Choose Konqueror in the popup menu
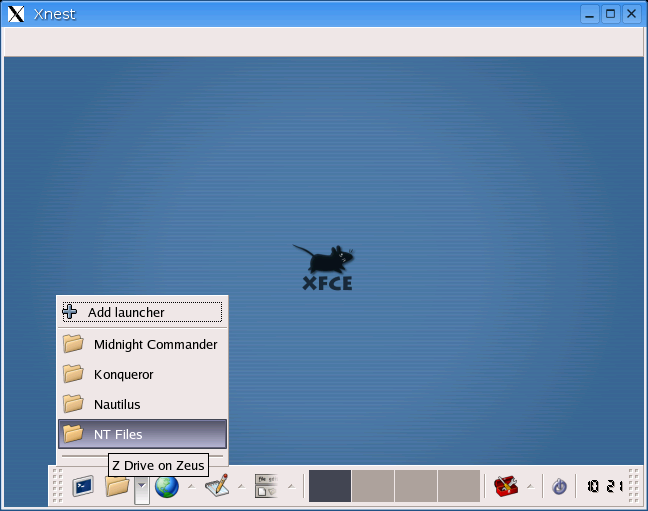This screenshot has height=511, width=648. [x=123, y=374]
